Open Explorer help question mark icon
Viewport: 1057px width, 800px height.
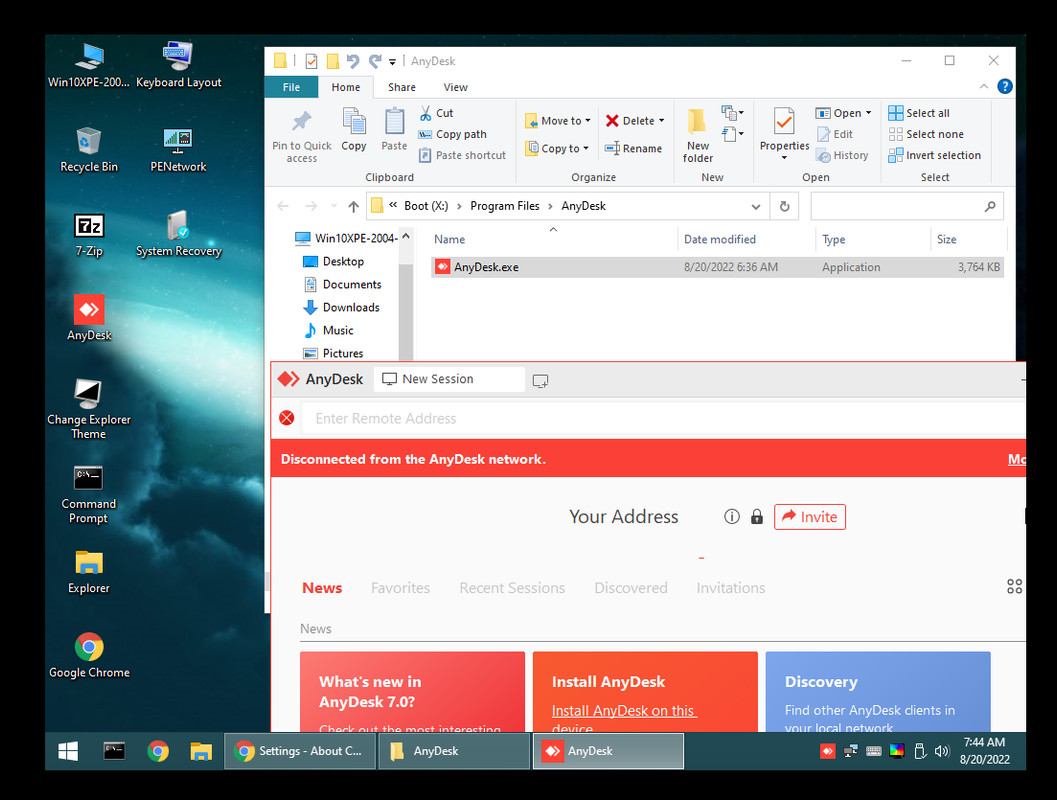[x=1004, y=86]
